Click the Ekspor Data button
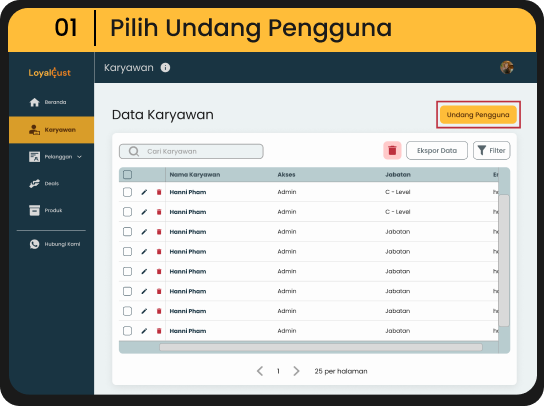Image resolution: width=544 pixels, height=406 pixels. tap(437, 151)
